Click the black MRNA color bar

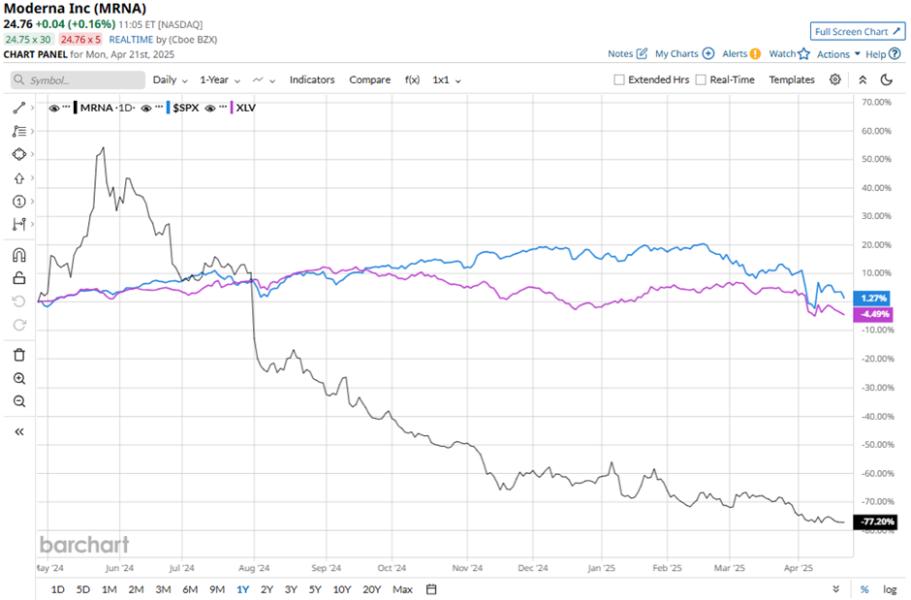click(76, 107)
